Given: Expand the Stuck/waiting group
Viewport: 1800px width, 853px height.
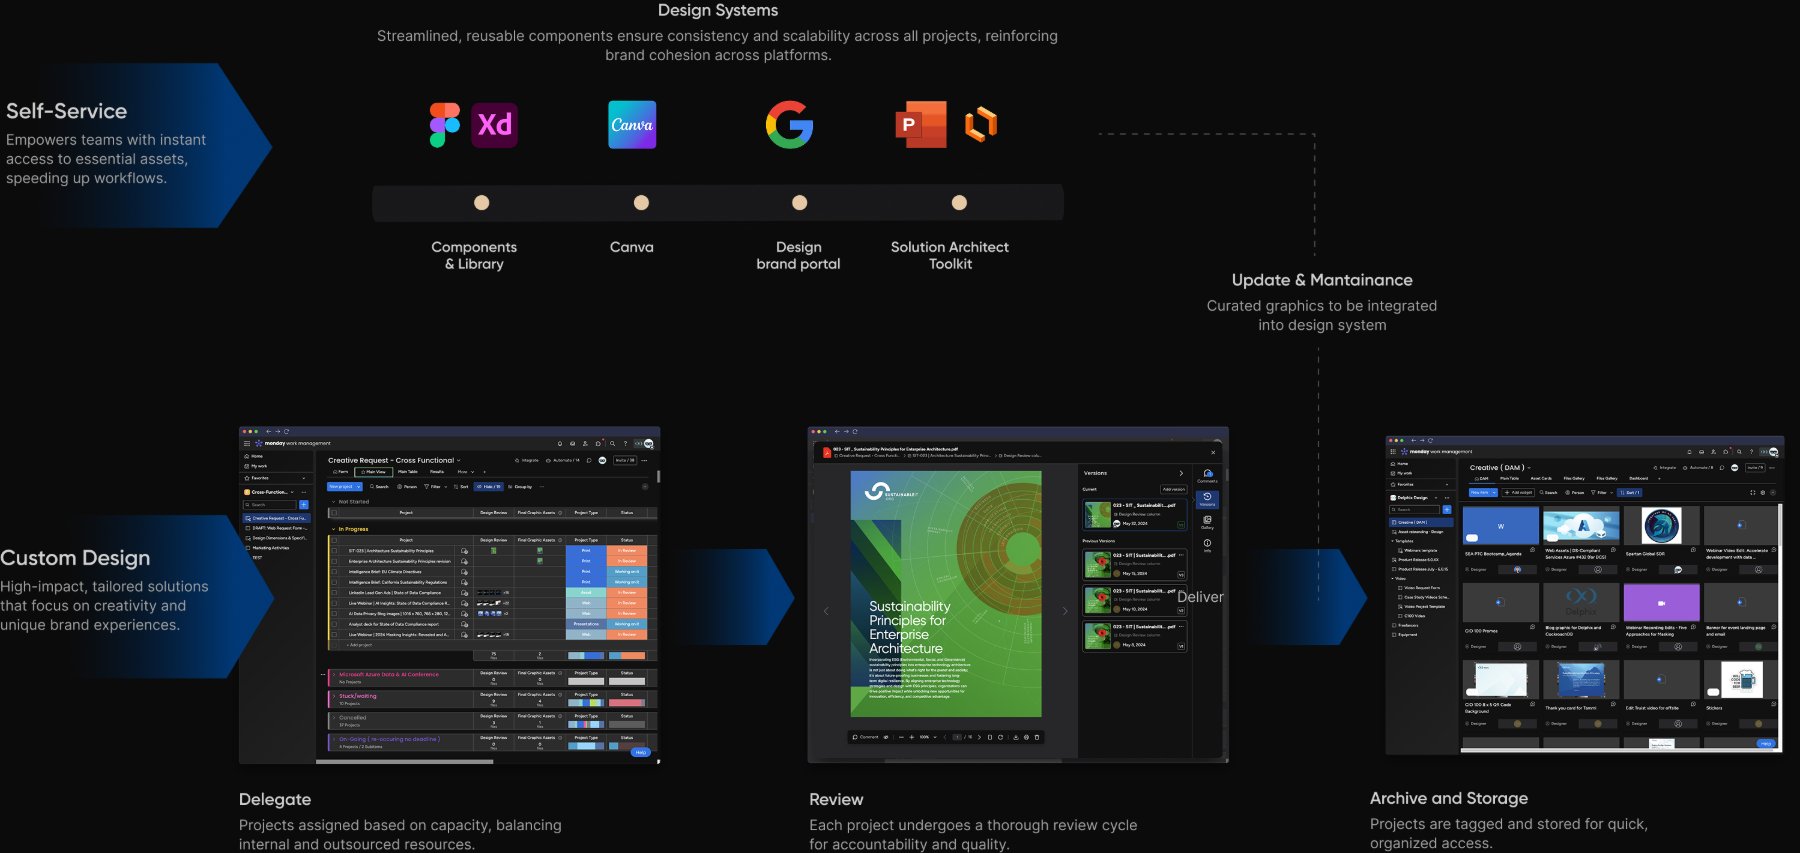Looking at the screenshot, I should [334, 696].
